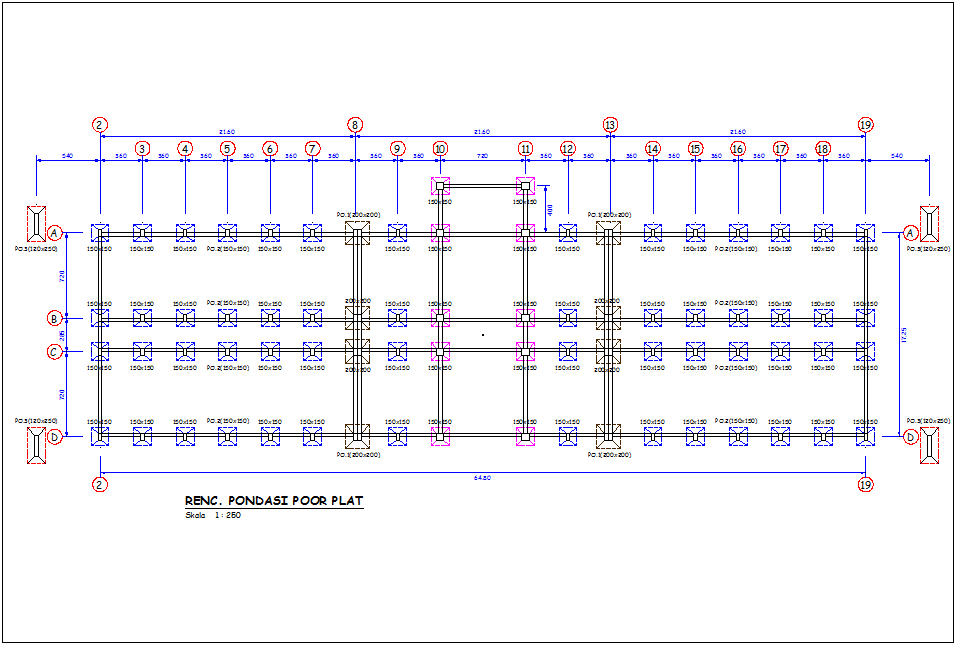The width and height of the screenshot is (956, 646).
Task: Select the Skala 1:250 scale label
Action: pos(213,516)
